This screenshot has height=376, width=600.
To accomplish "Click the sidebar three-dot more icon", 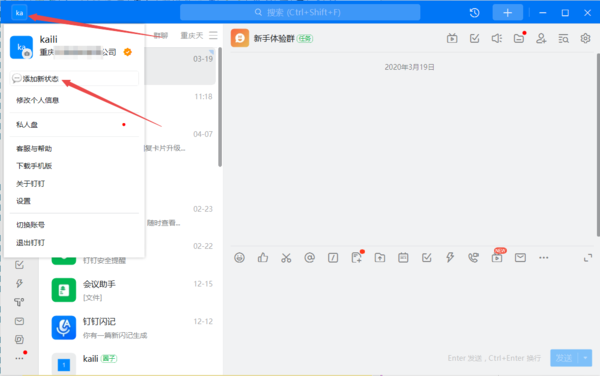I will click(x=20, y=358).
